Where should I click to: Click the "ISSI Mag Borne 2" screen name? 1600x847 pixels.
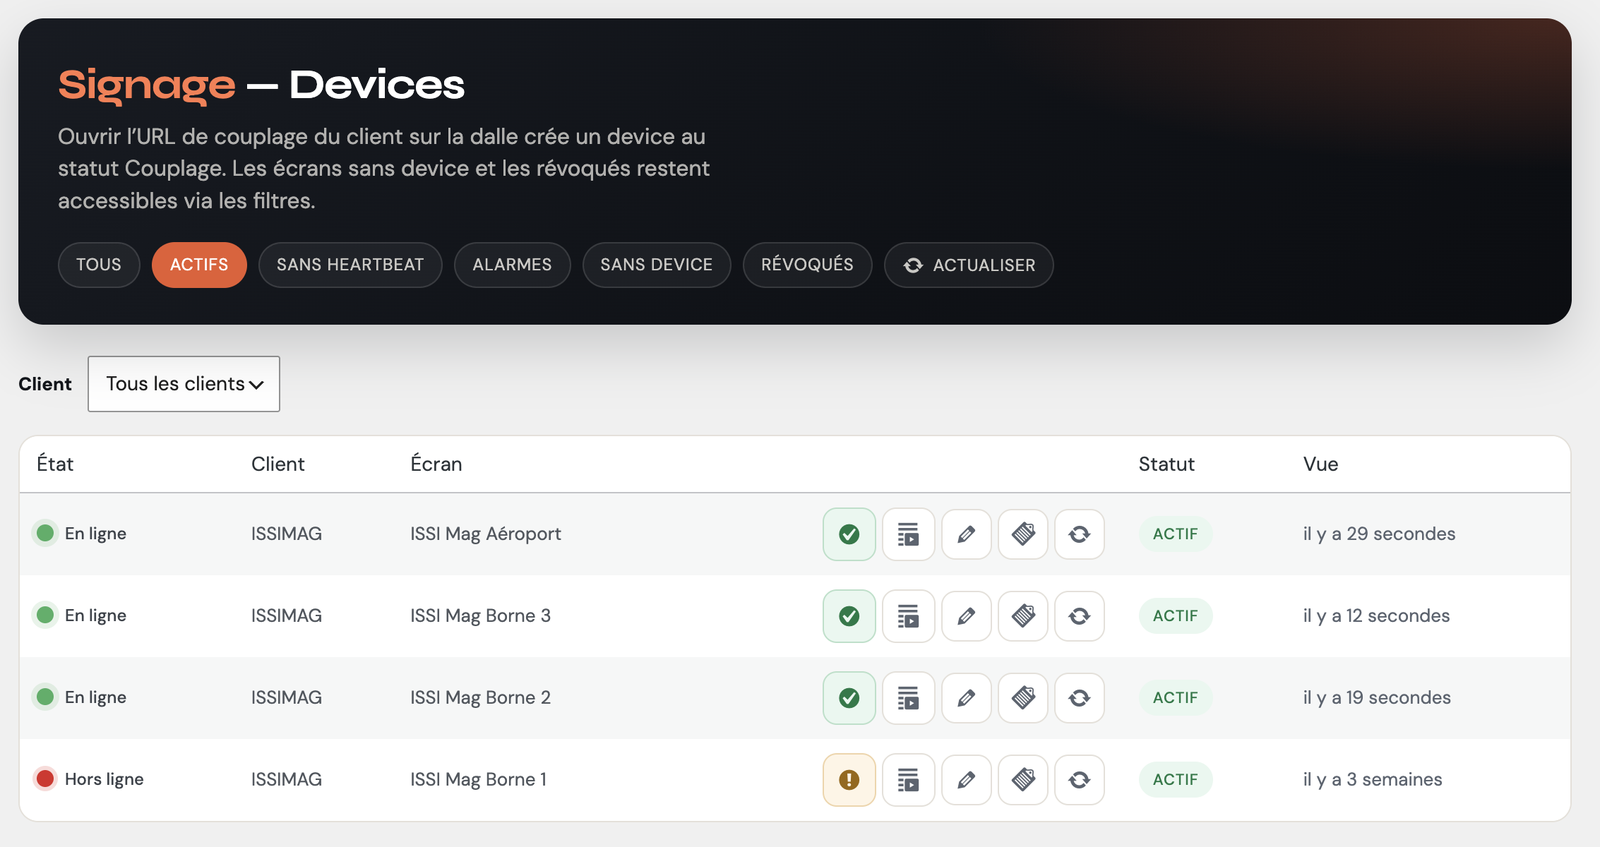(481, 698)
